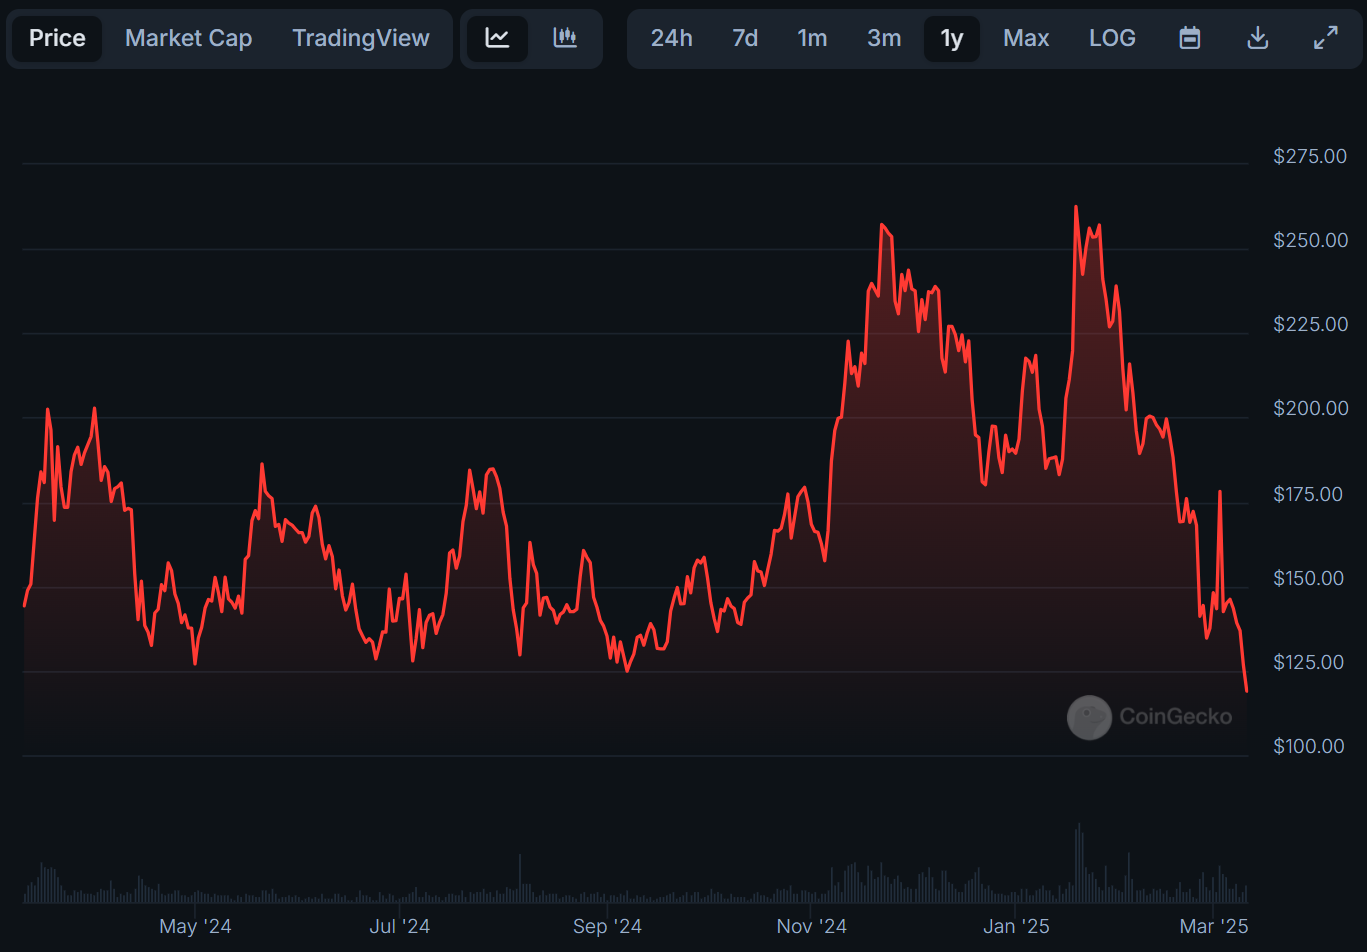Open the TradingView tab
Image resolution: width=1367 pixels, height=952 pixels.
[361, 38]
